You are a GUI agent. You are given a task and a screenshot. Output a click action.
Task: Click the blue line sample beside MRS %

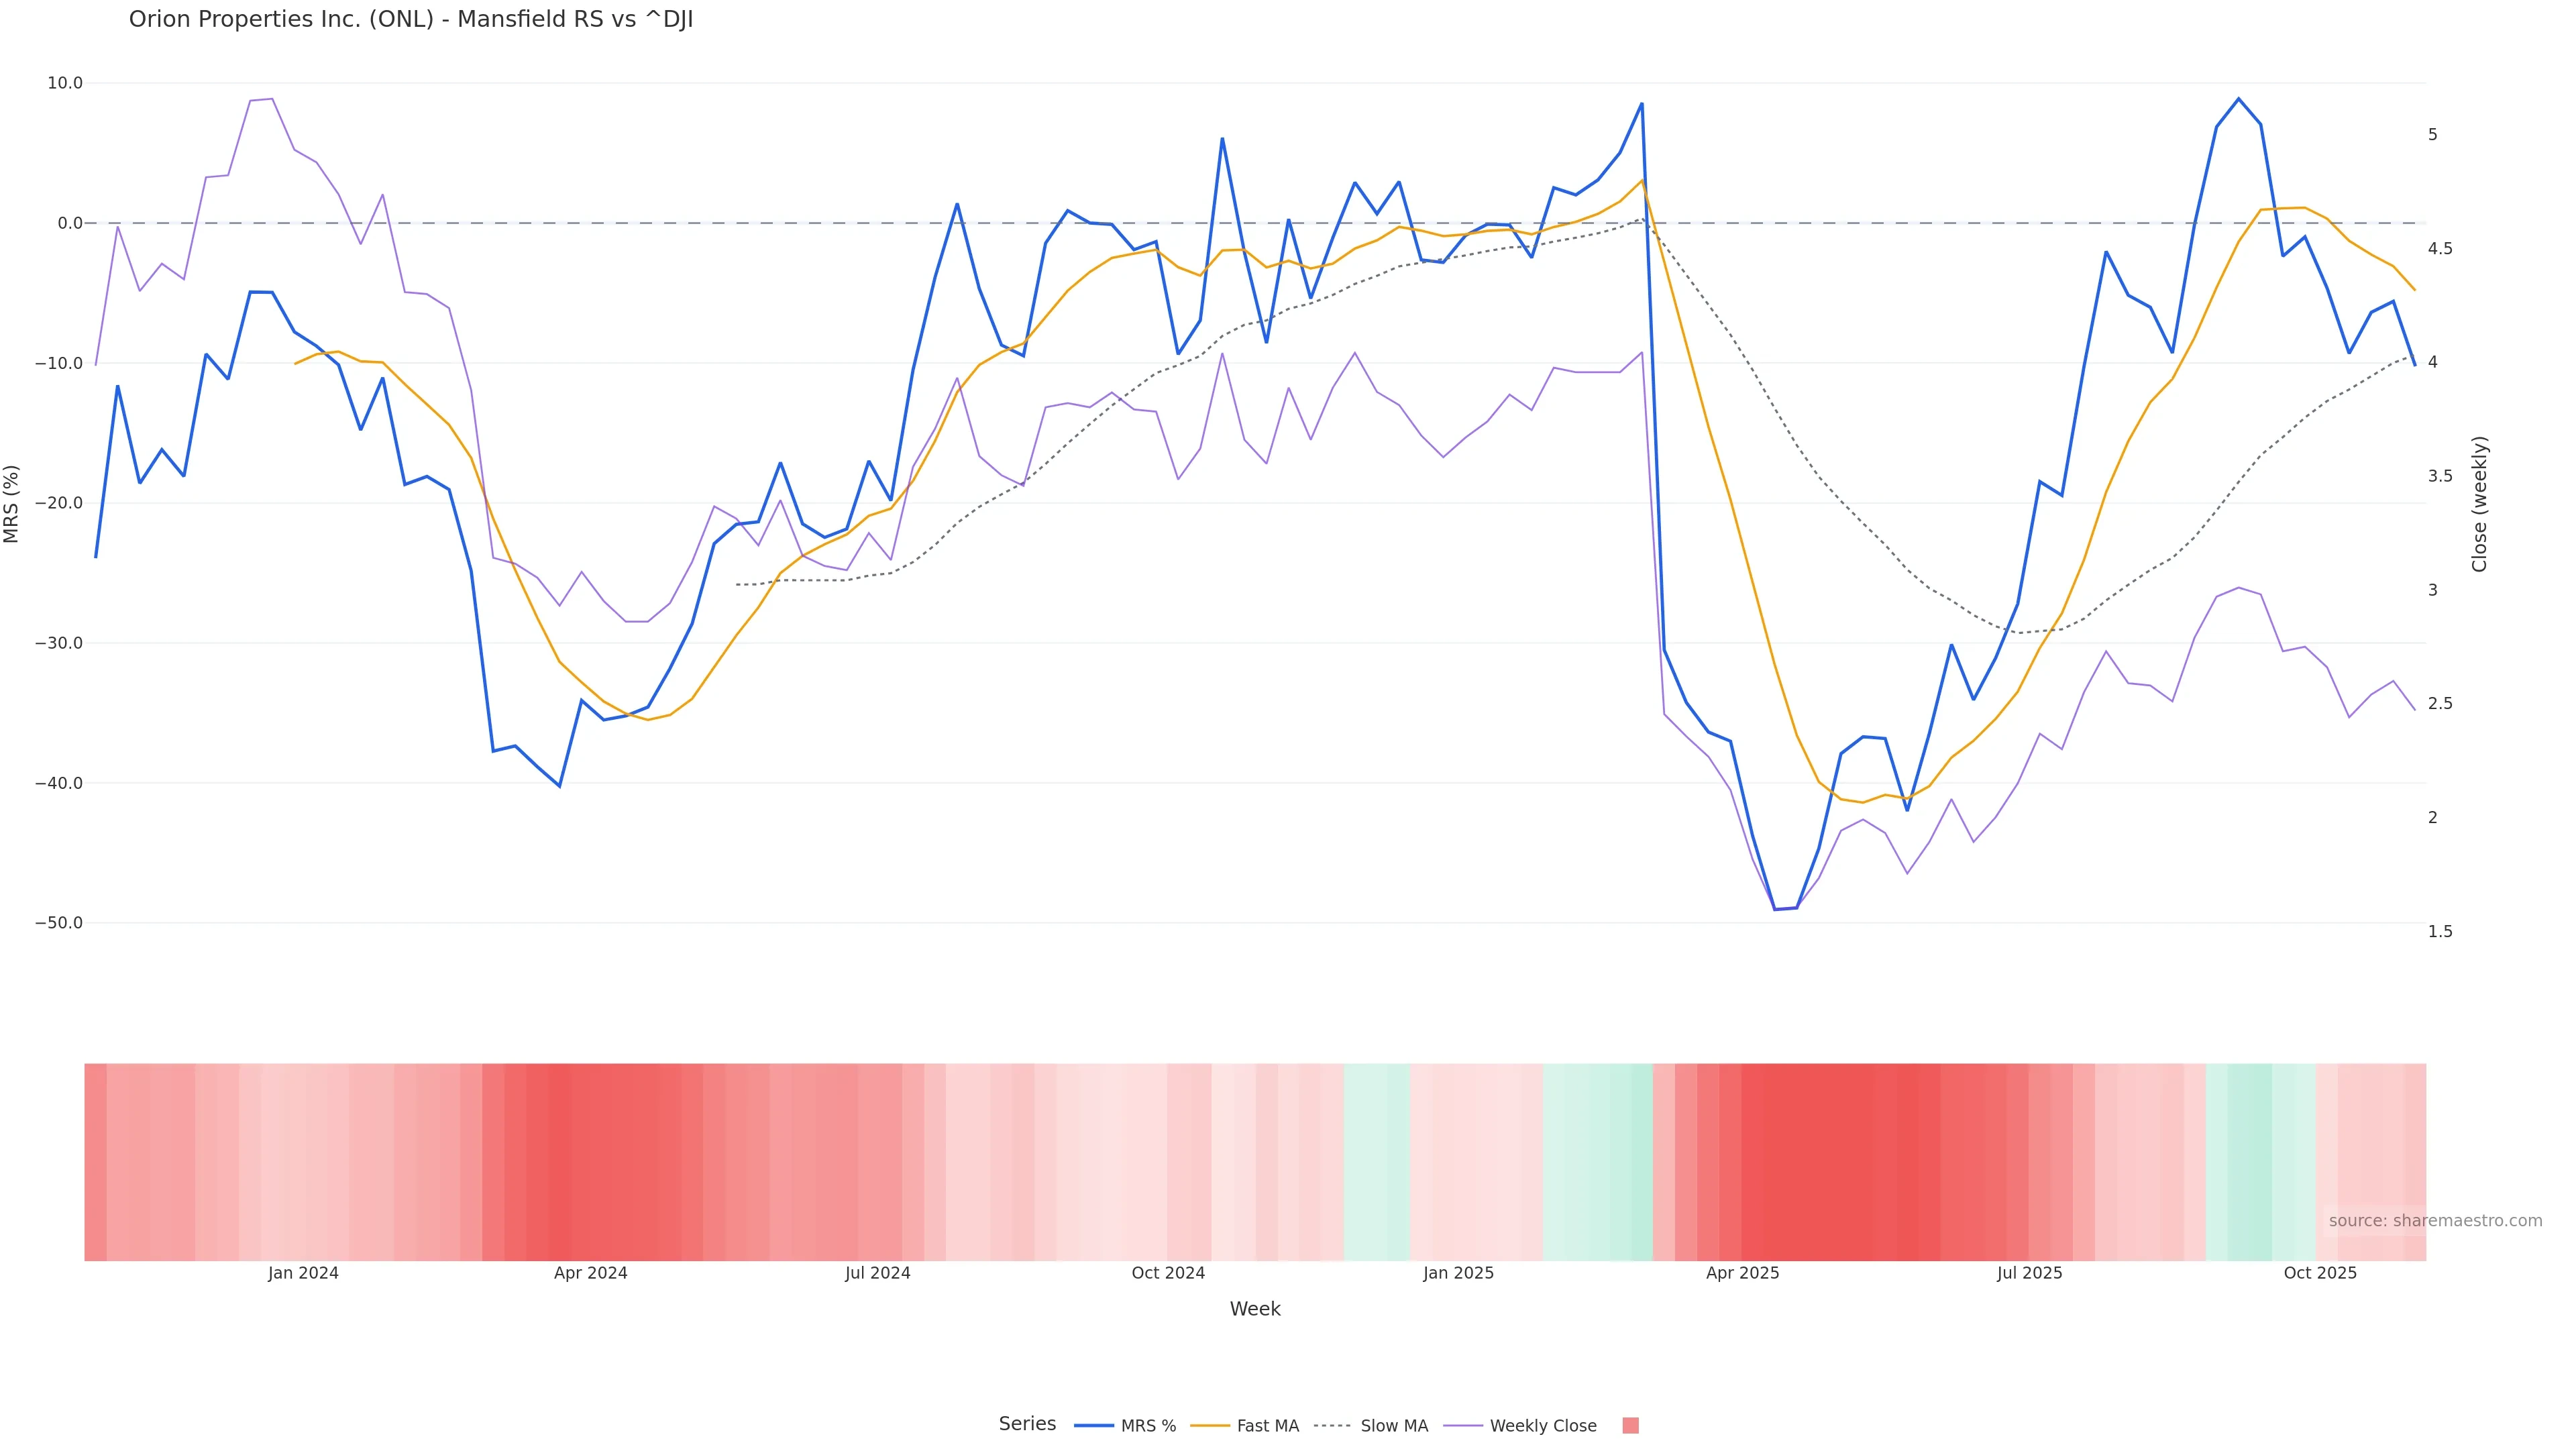click(1093, 1425)
